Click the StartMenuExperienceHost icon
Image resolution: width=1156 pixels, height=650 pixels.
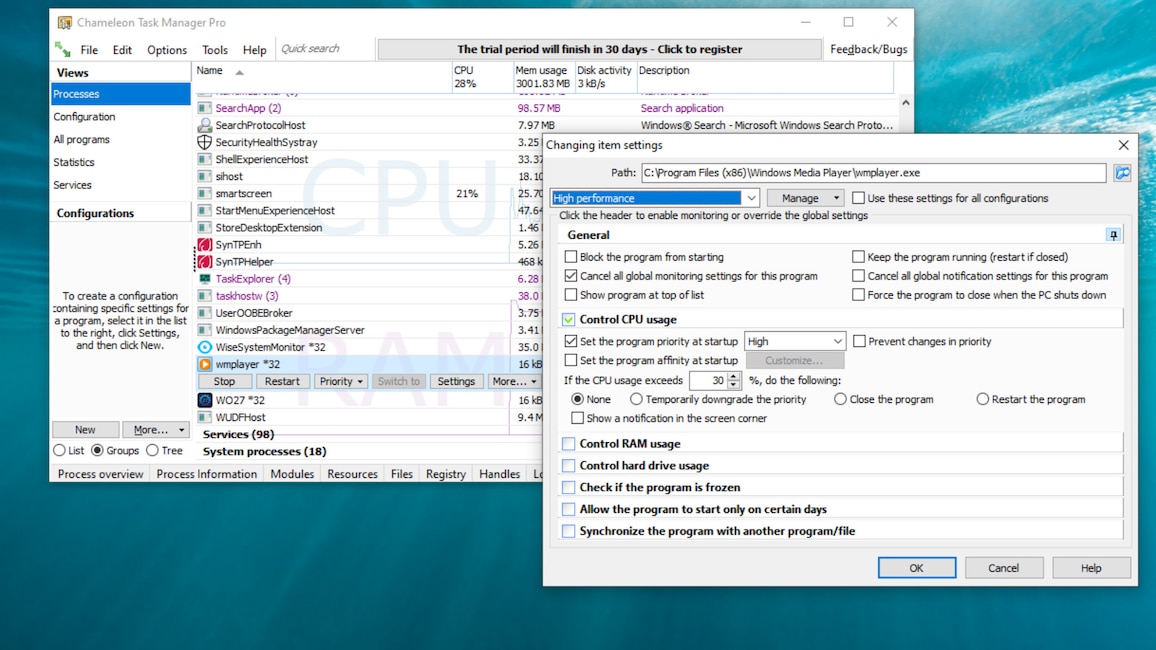(x=205, y=211)
